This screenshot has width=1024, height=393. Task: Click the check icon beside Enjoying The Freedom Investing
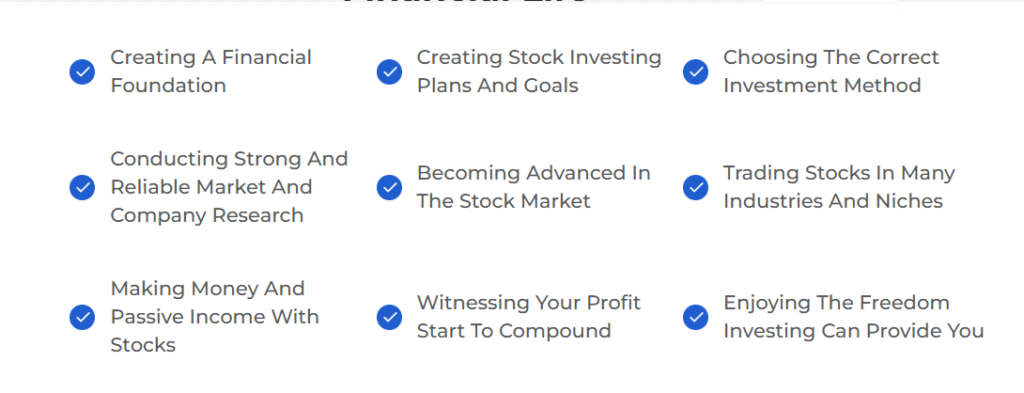point(696,317)
